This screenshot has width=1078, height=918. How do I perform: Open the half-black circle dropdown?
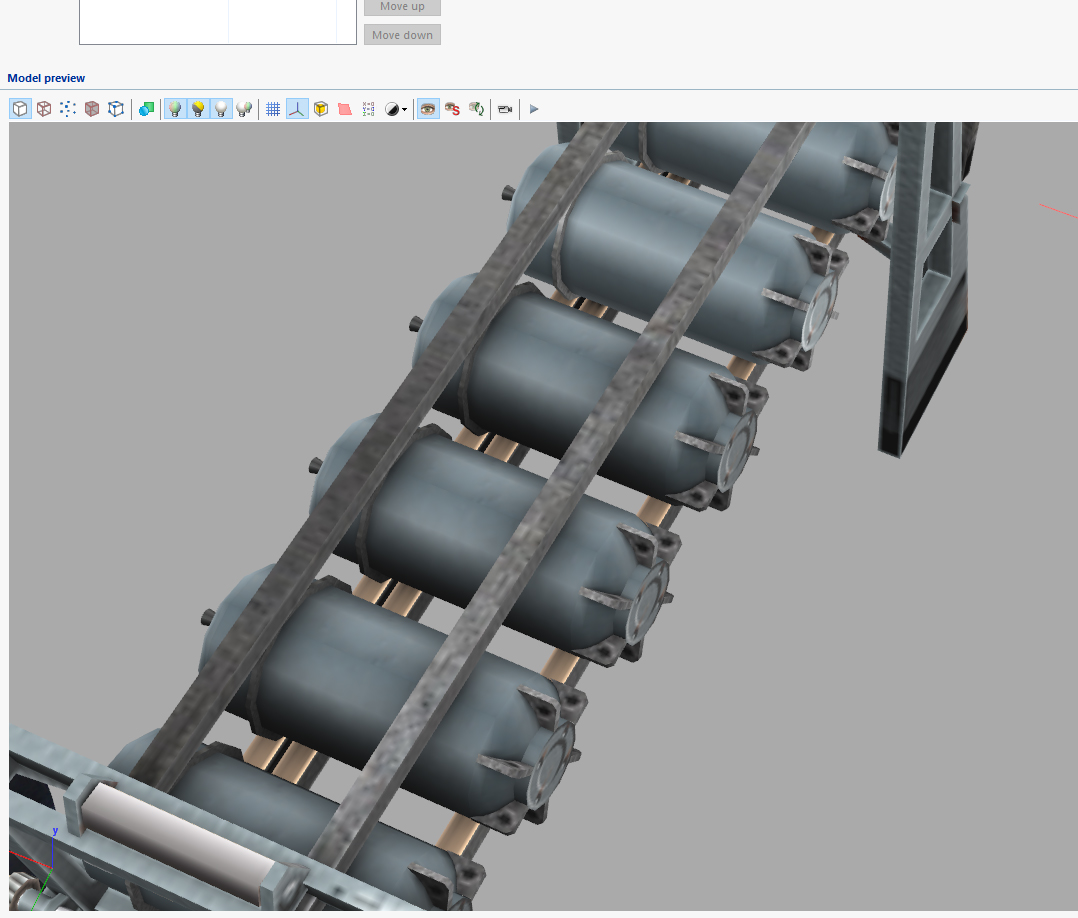(x=396, y=109)
